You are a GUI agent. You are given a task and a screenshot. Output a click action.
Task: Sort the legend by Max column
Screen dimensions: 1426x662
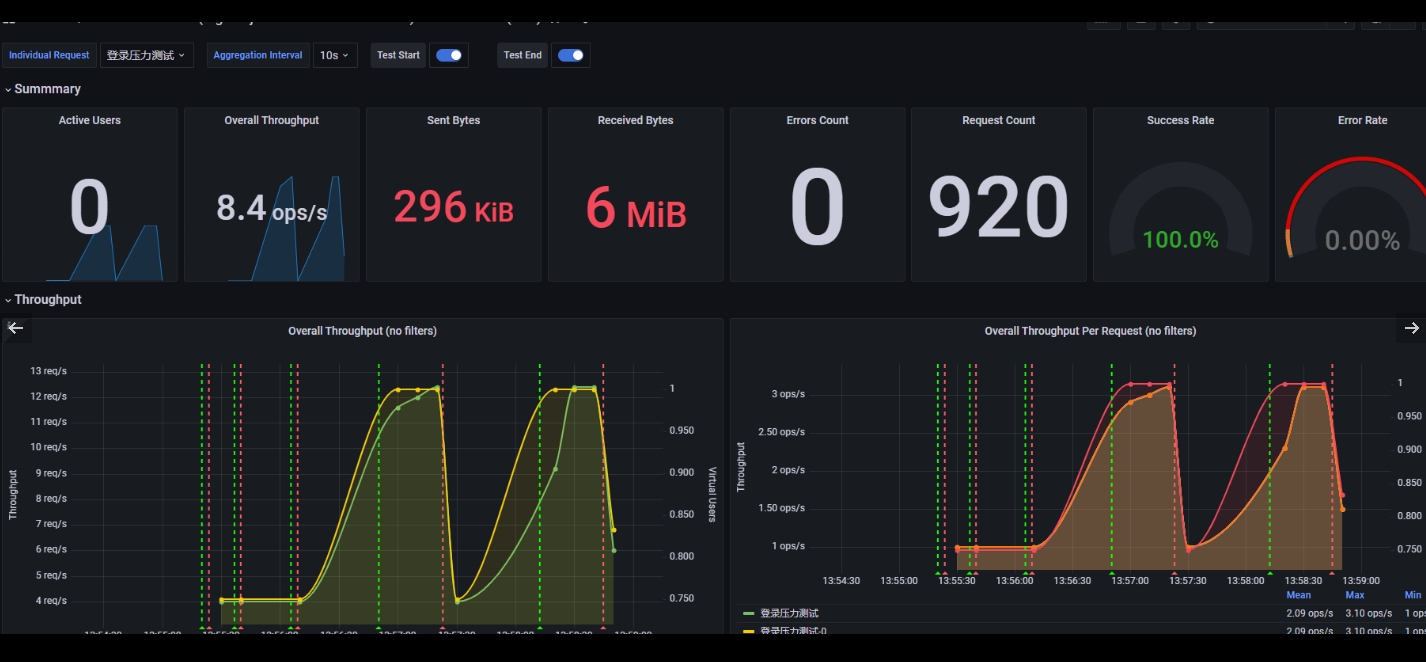(x=1355, y=595)
